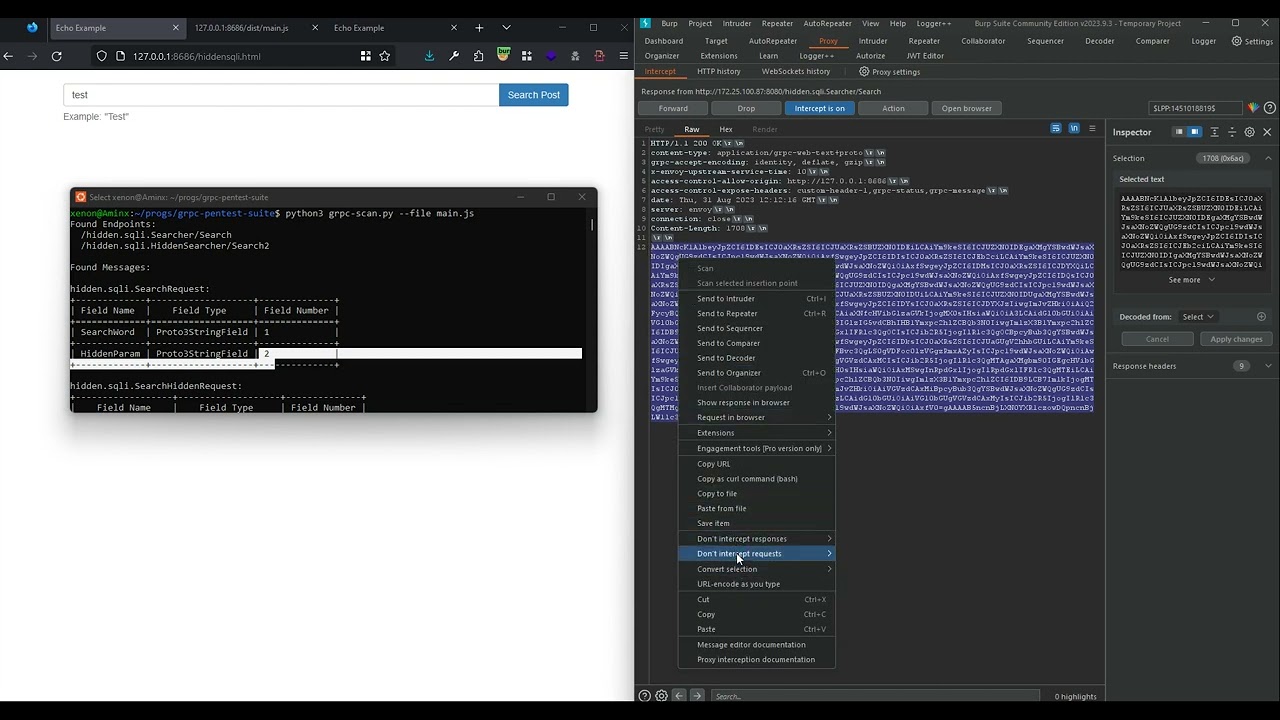Screen dimensions: 1280x720
Task: Expand Request in browser submenu
Action: tap(756, 418)
